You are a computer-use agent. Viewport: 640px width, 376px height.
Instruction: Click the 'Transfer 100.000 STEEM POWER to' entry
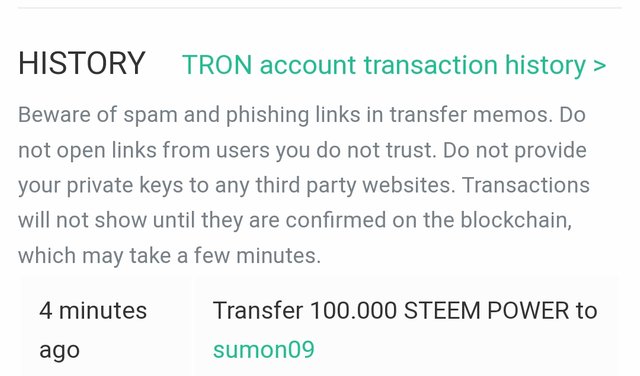click(x=405, y=310)
